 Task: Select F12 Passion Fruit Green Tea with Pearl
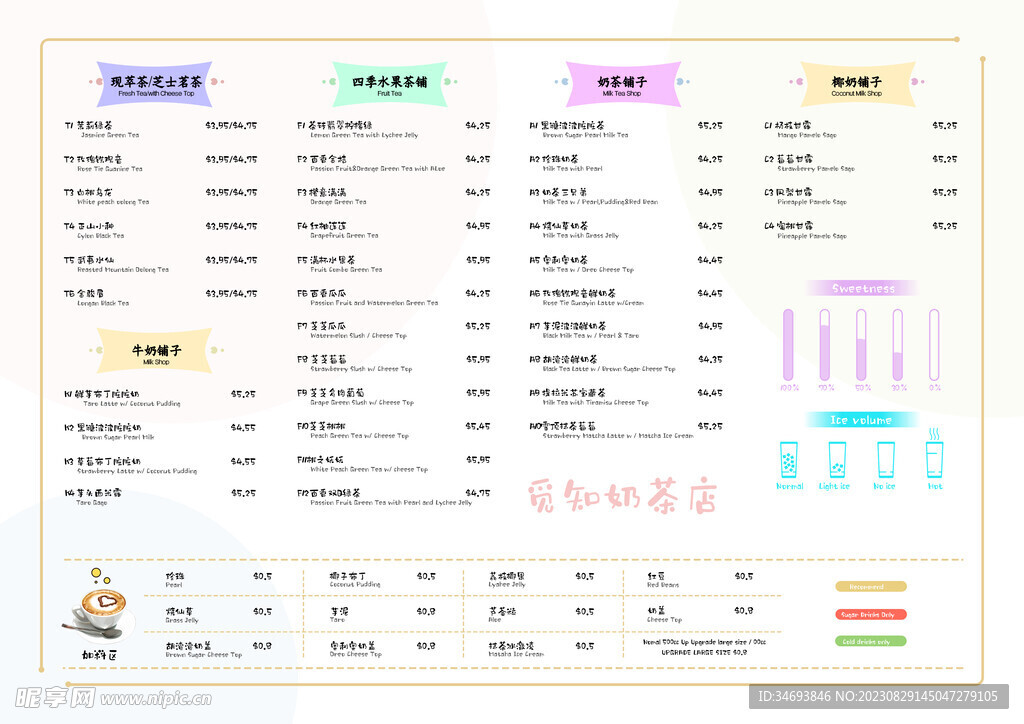pos(393,497)
